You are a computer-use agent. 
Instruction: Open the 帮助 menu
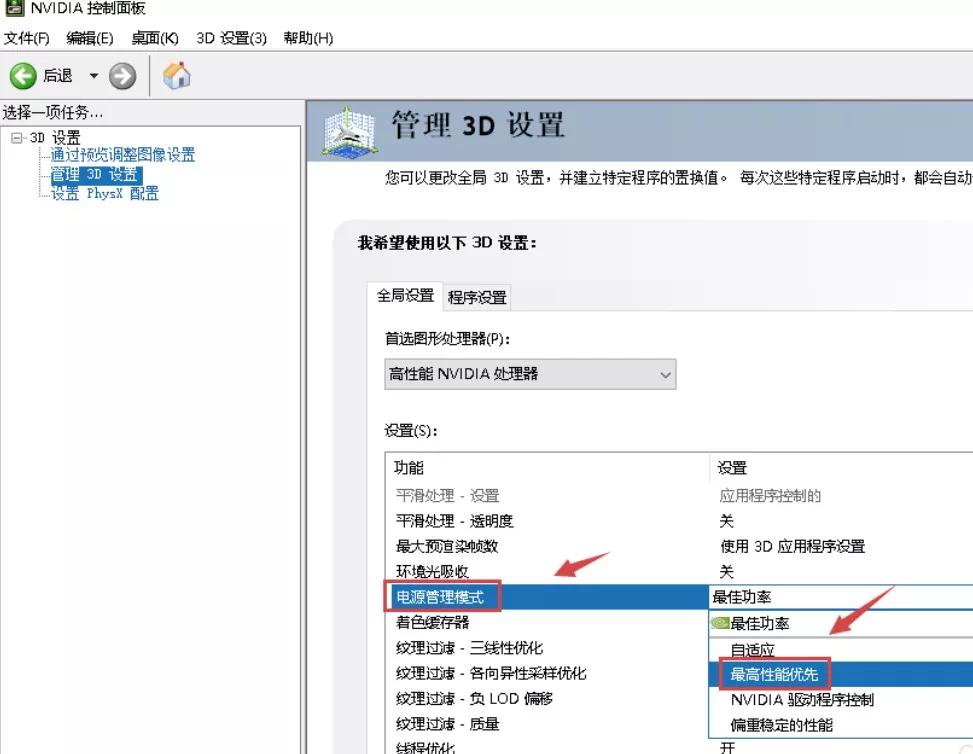coord(306,38)
